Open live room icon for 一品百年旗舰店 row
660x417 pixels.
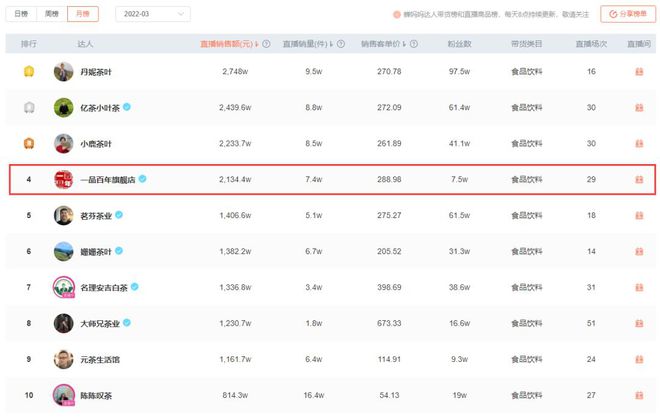click(639, 180)
